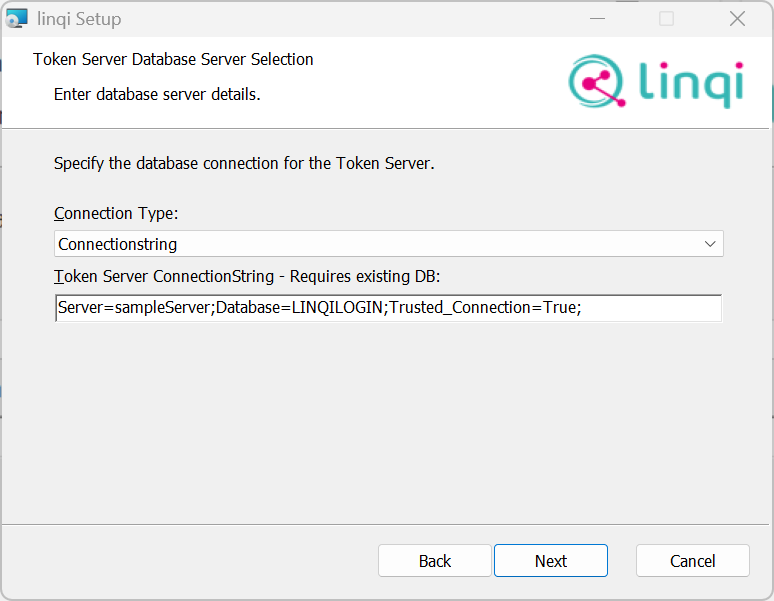774x601 pixels.
Task: Click the 'Token Server ConnectionString - Requires existing DB:' label
Action: (247, 276)
